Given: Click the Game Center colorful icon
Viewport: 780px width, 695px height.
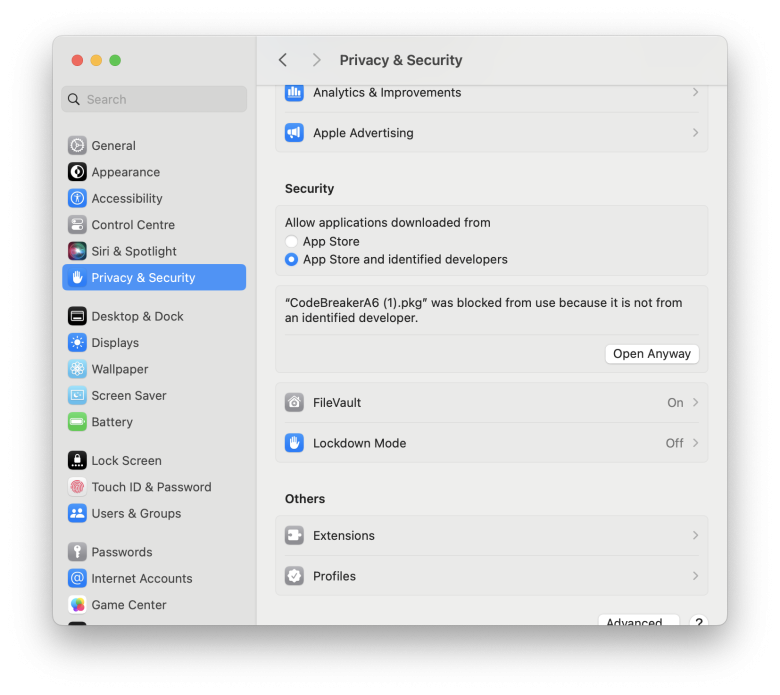Looking at the screenshot, I should (x=77, y=604).
